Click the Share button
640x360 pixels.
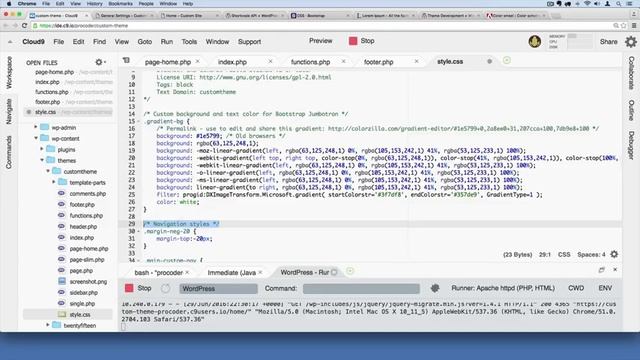click(x=608, y=42)
